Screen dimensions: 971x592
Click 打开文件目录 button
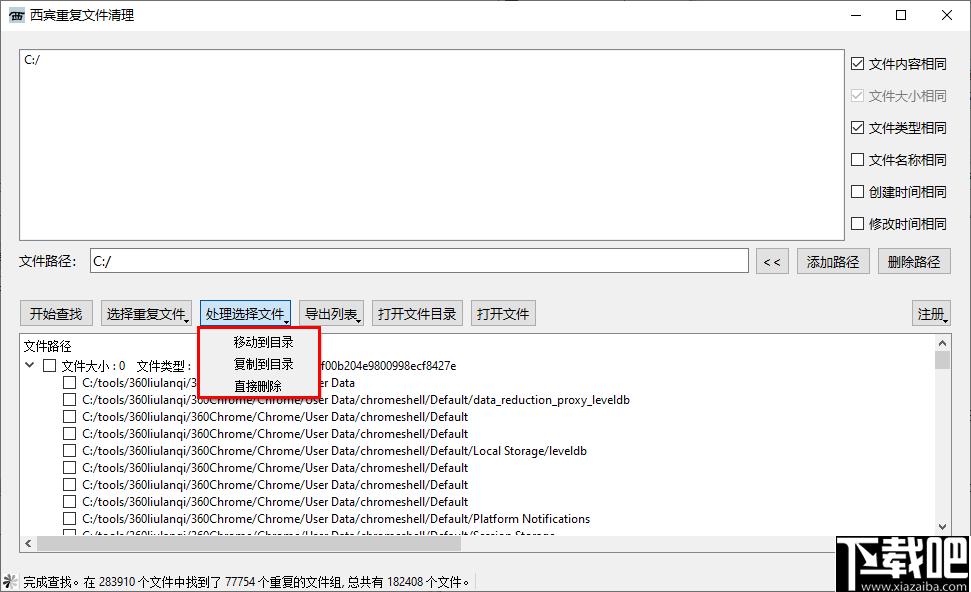tap(417, 313)
